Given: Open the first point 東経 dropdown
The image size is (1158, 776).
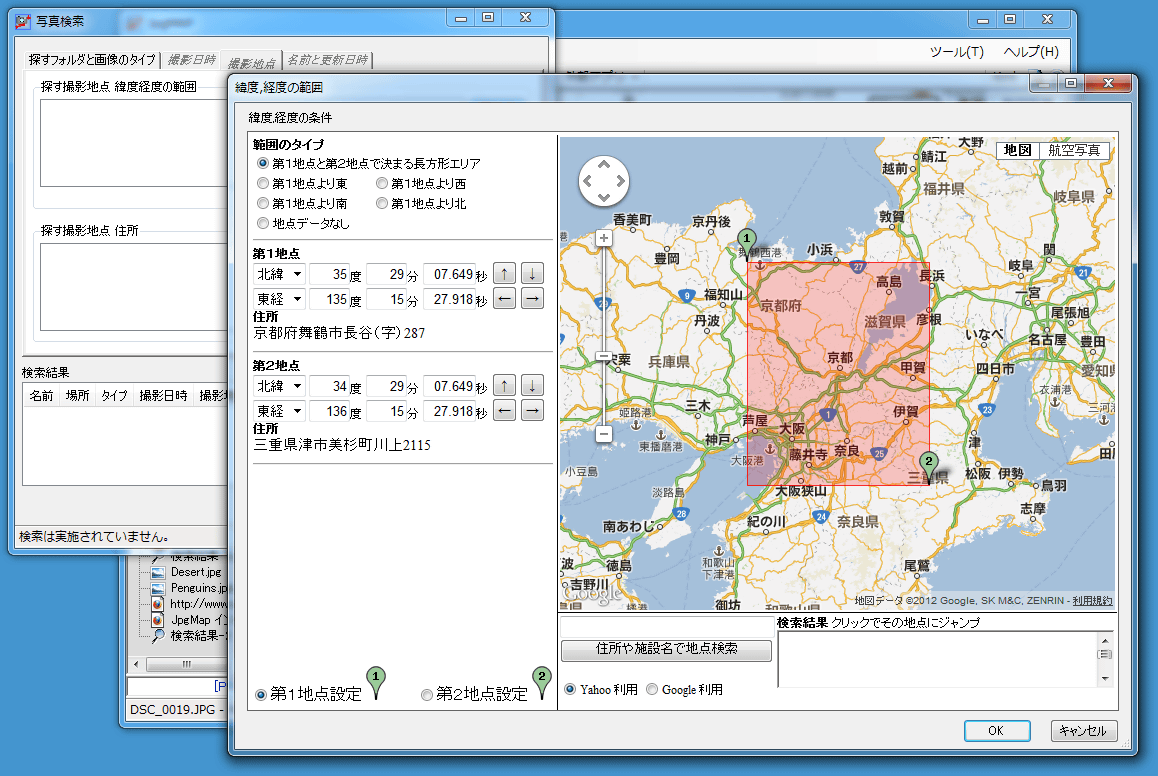Looking at the screenshot, I should (x=278, y=299).
